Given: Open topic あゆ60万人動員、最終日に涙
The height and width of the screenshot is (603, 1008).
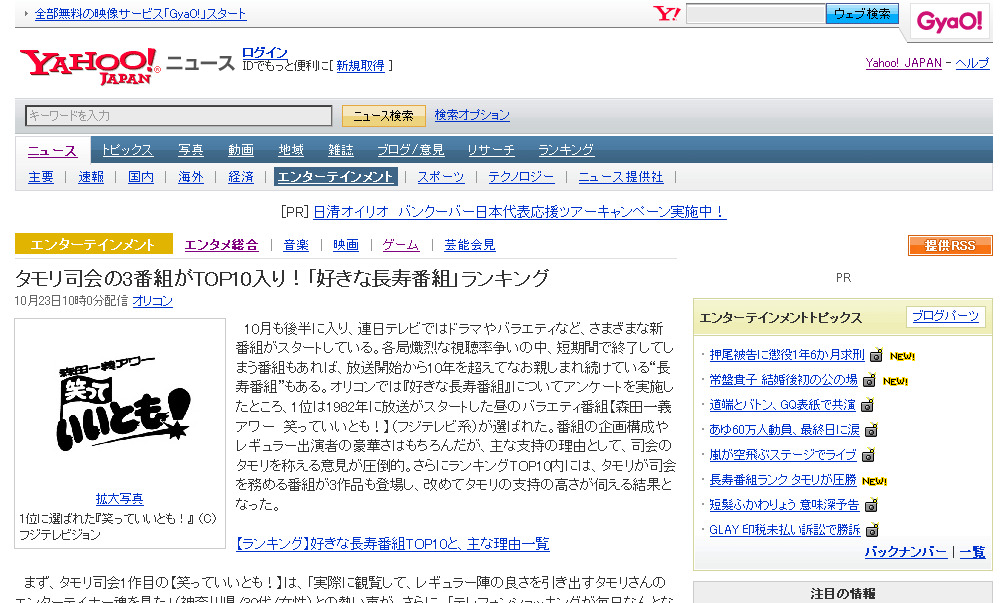Looking at the screenshot, I should pos(784,430).
